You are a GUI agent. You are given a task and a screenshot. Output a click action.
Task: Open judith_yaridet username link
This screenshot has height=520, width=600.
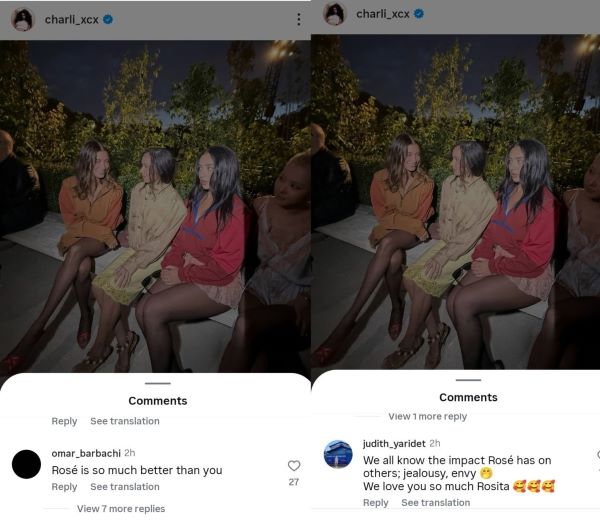coord(394,443)
